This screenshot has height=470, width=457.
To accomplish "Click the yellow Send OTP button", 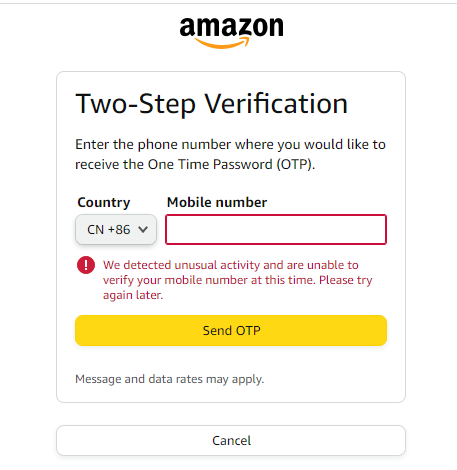I will point(231,330).
